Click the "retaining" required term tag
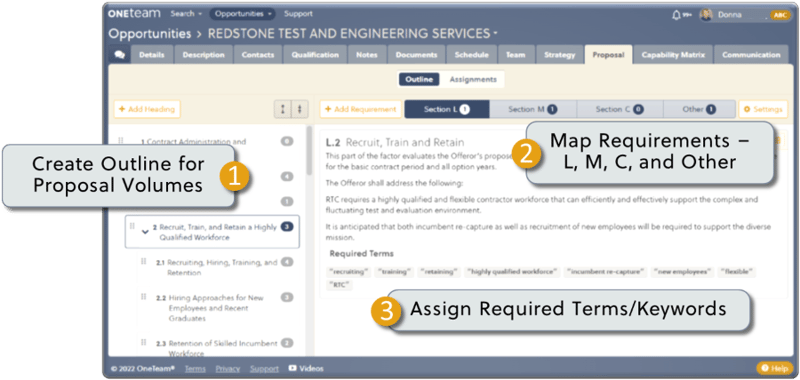 [439, 272]
